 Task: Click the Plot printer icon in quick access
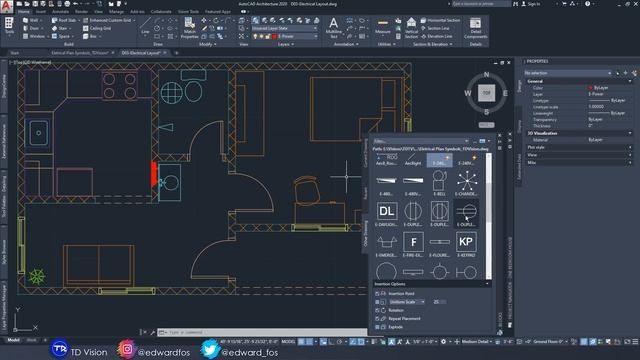(x=67, y=4)
